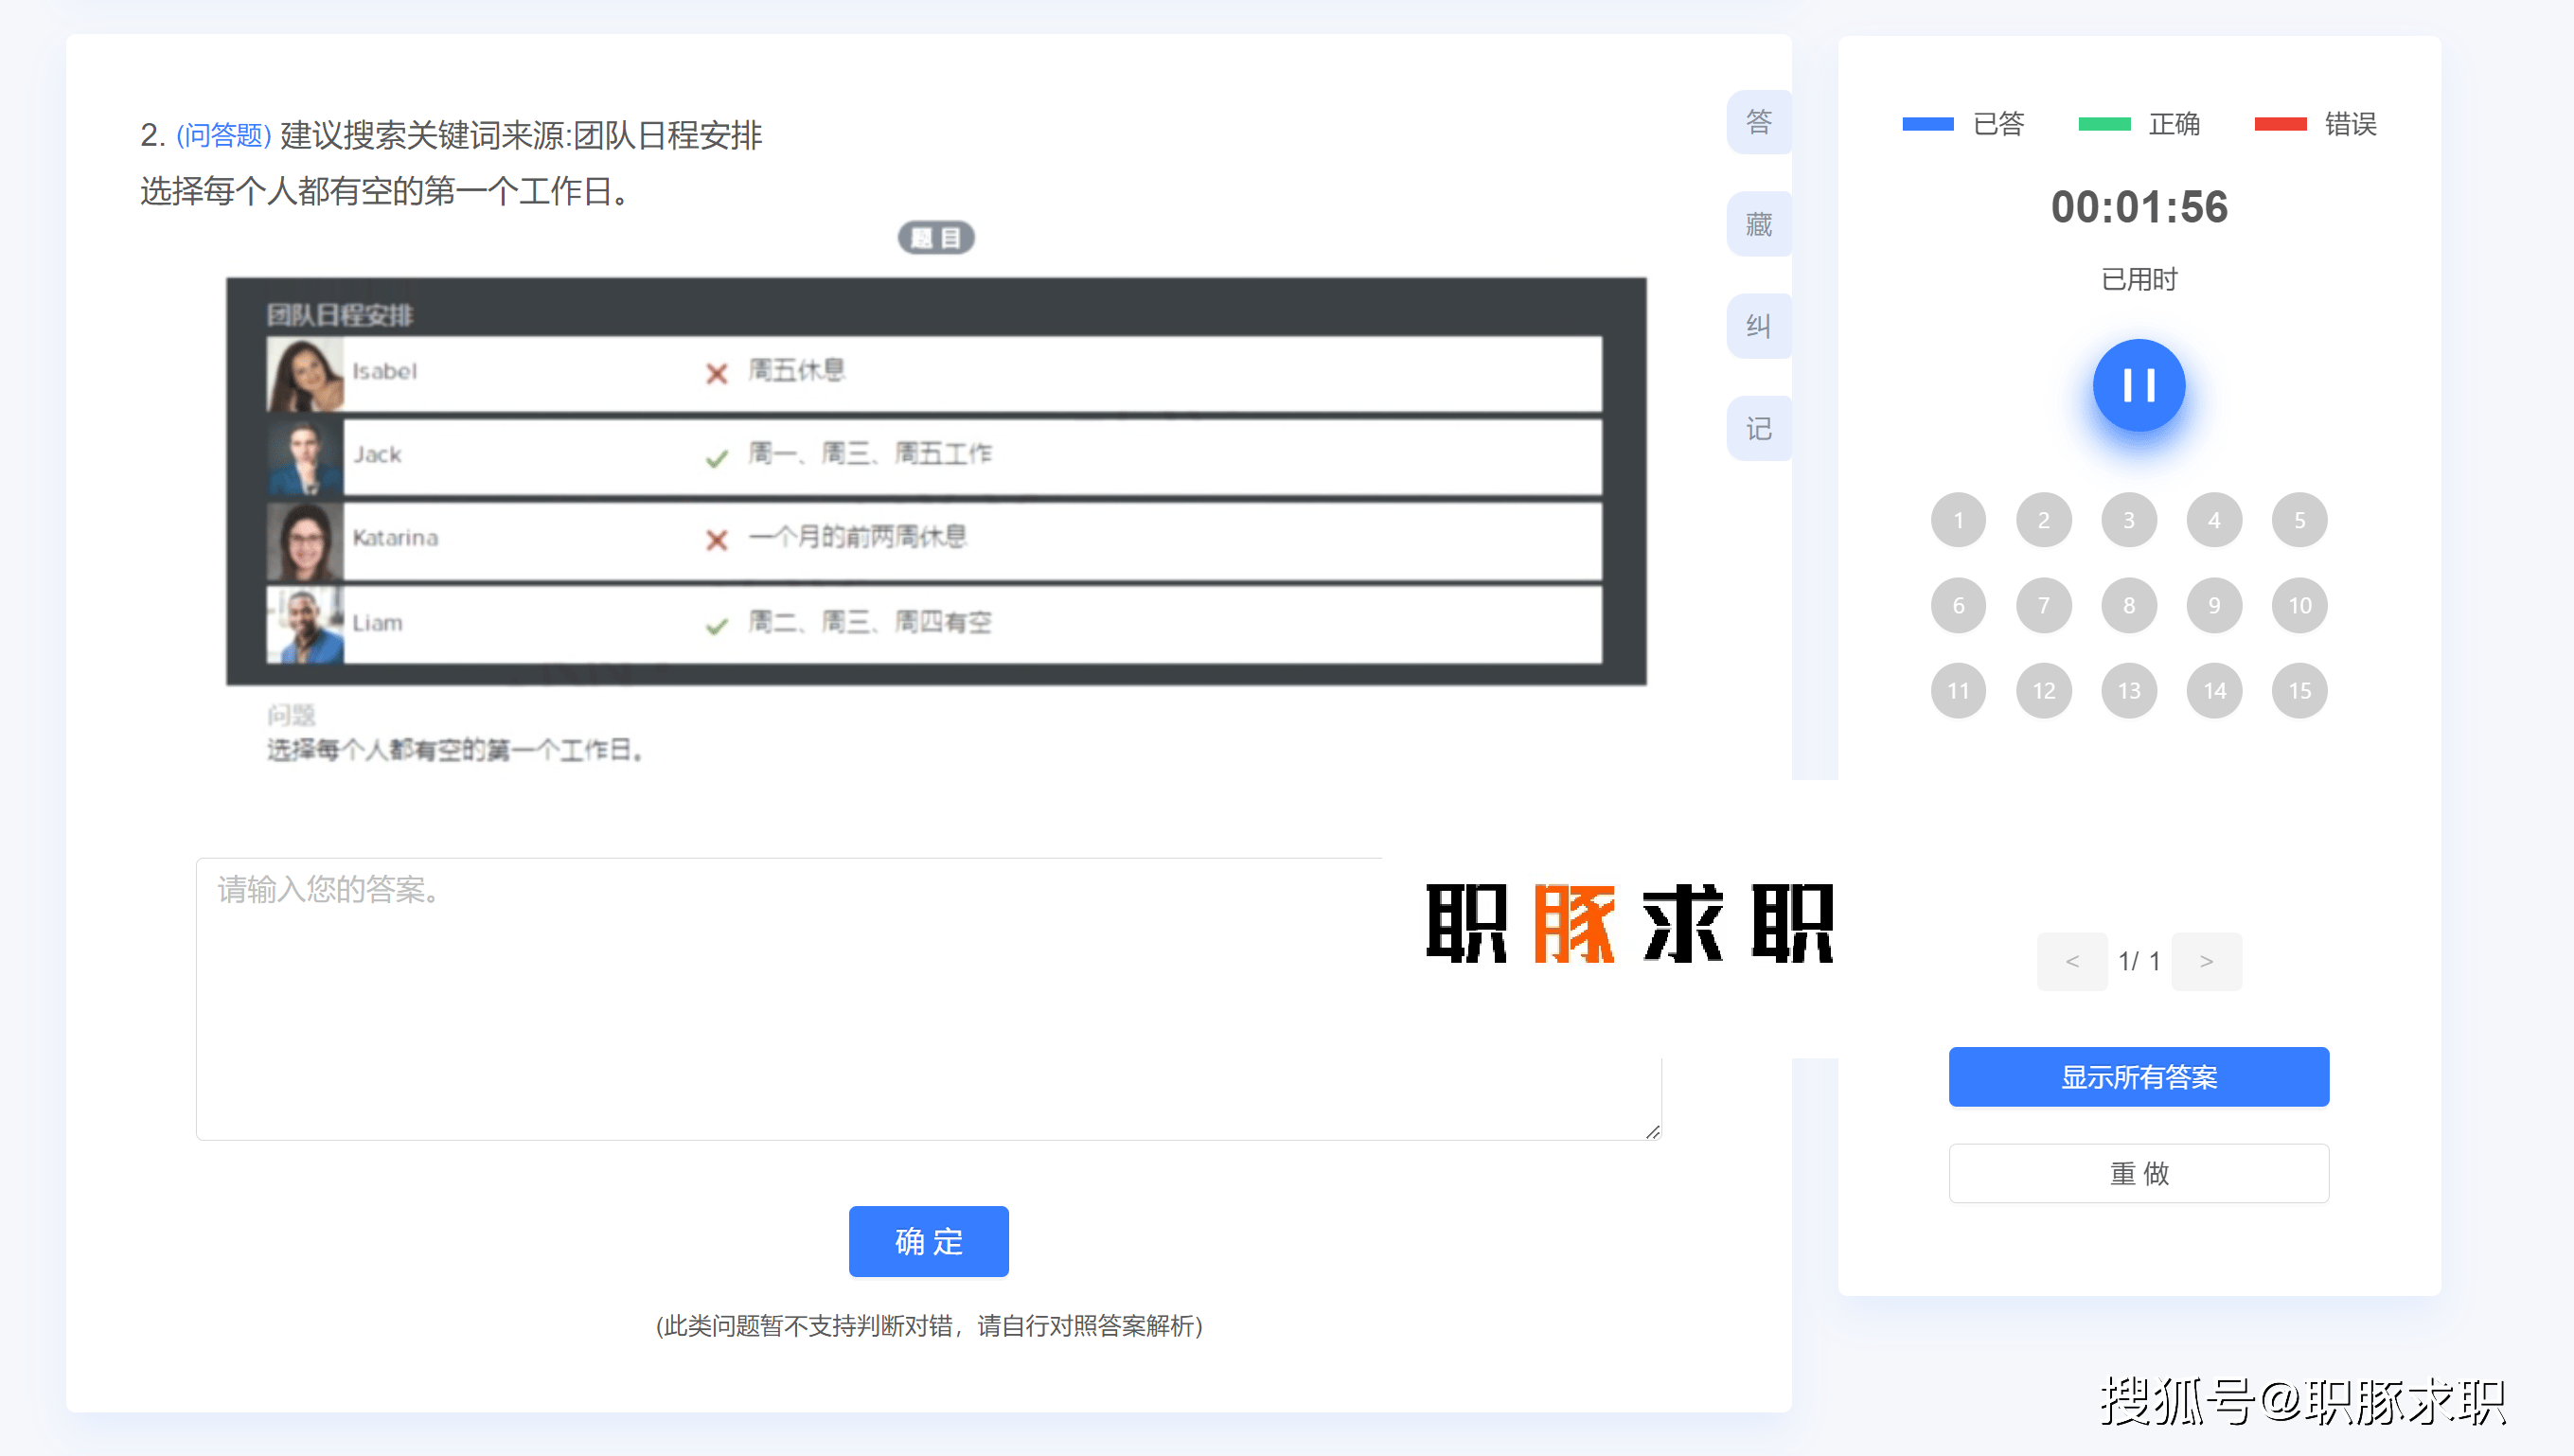
Task: Open the 记 (notes) side tab
Action: tap(1758, 429)
